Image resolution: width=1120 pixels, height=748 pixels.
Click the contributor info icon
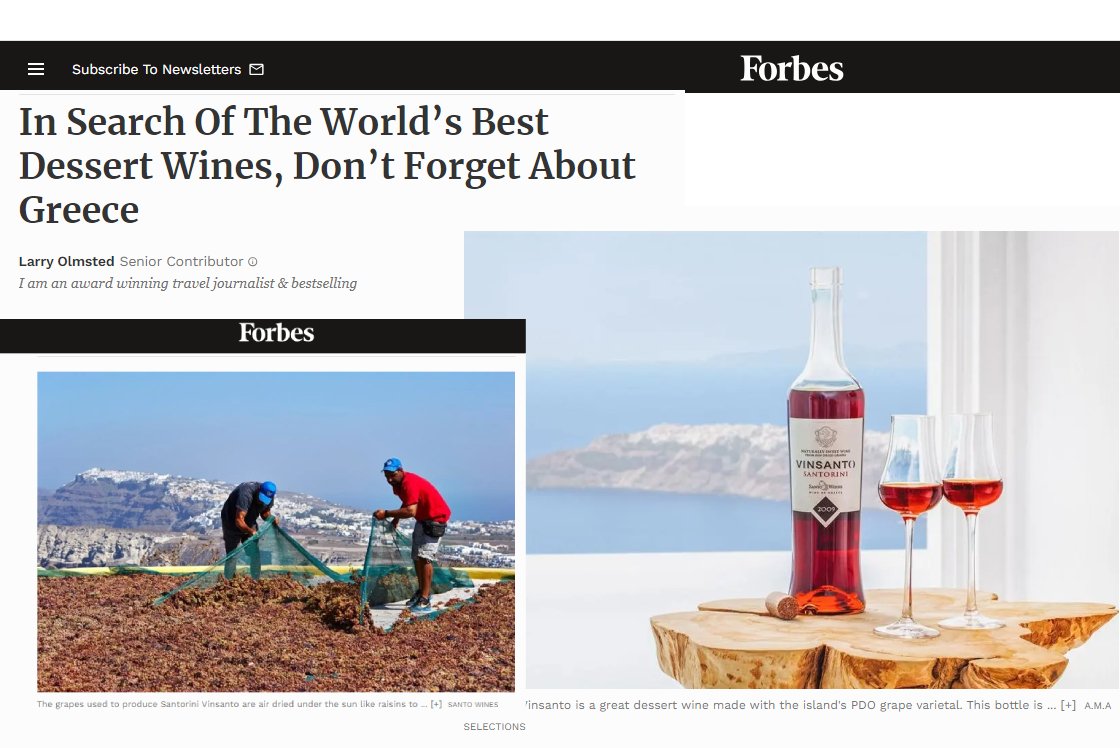pyautogui.click(x=253, y=262)
